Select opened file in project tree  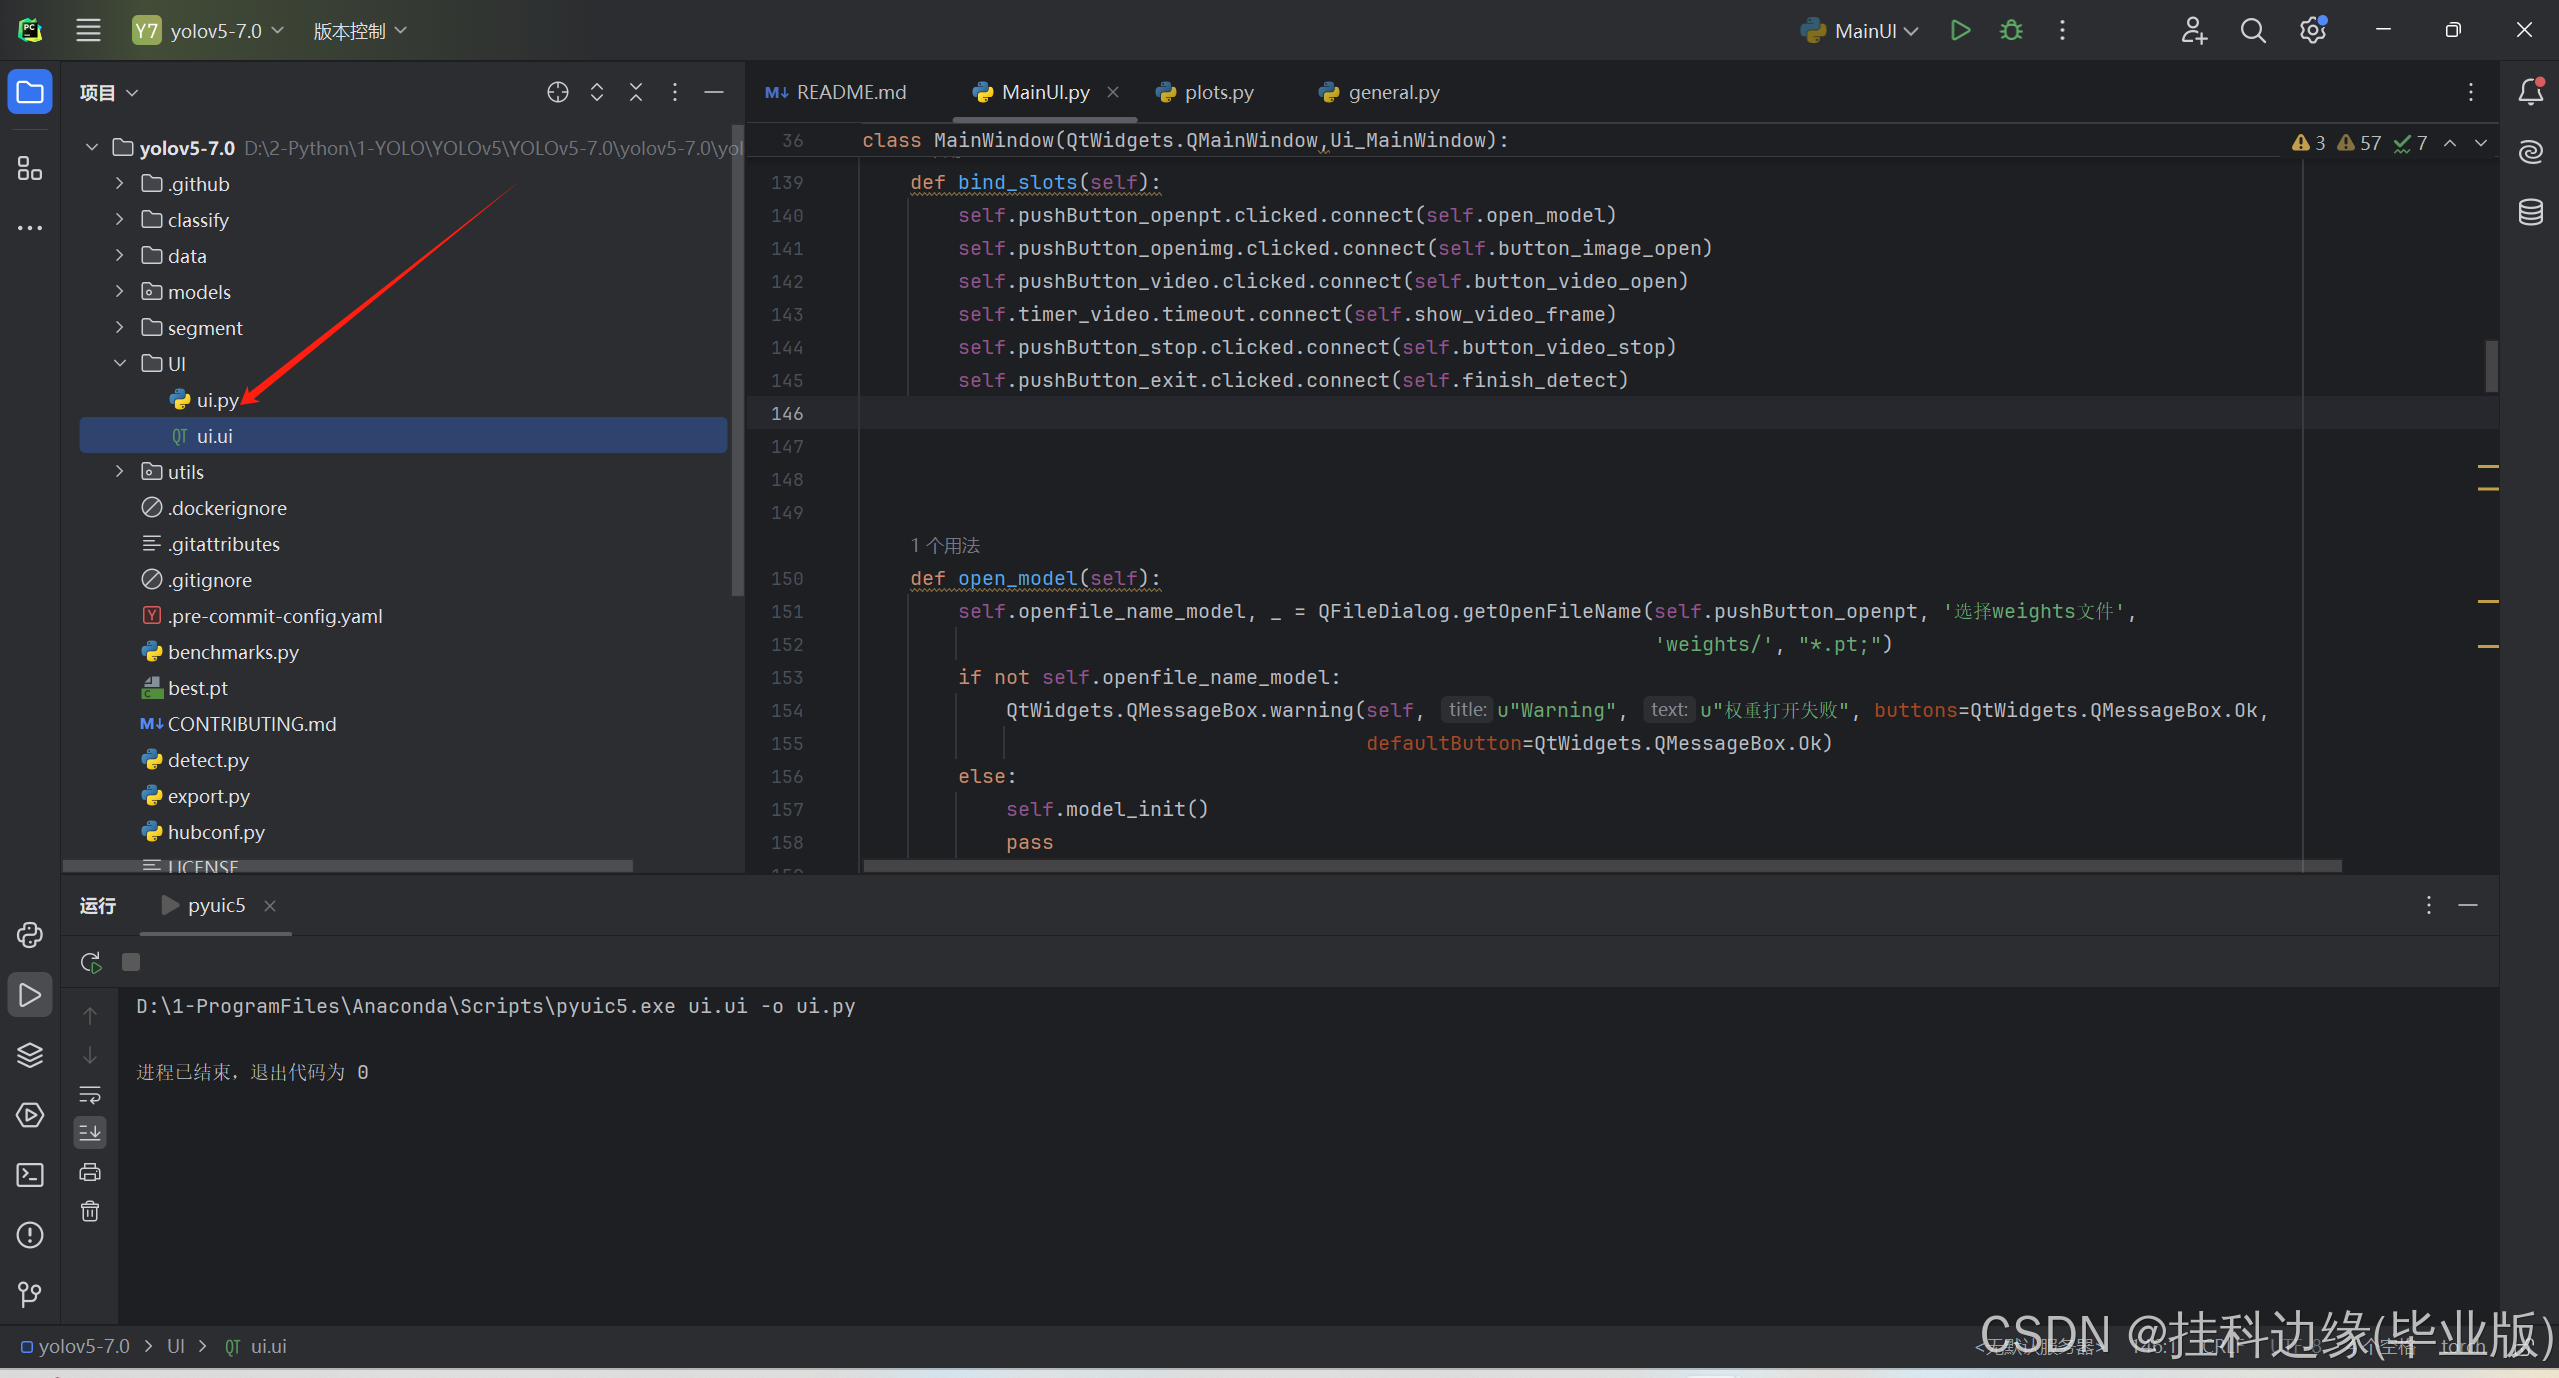pos(558,92)
